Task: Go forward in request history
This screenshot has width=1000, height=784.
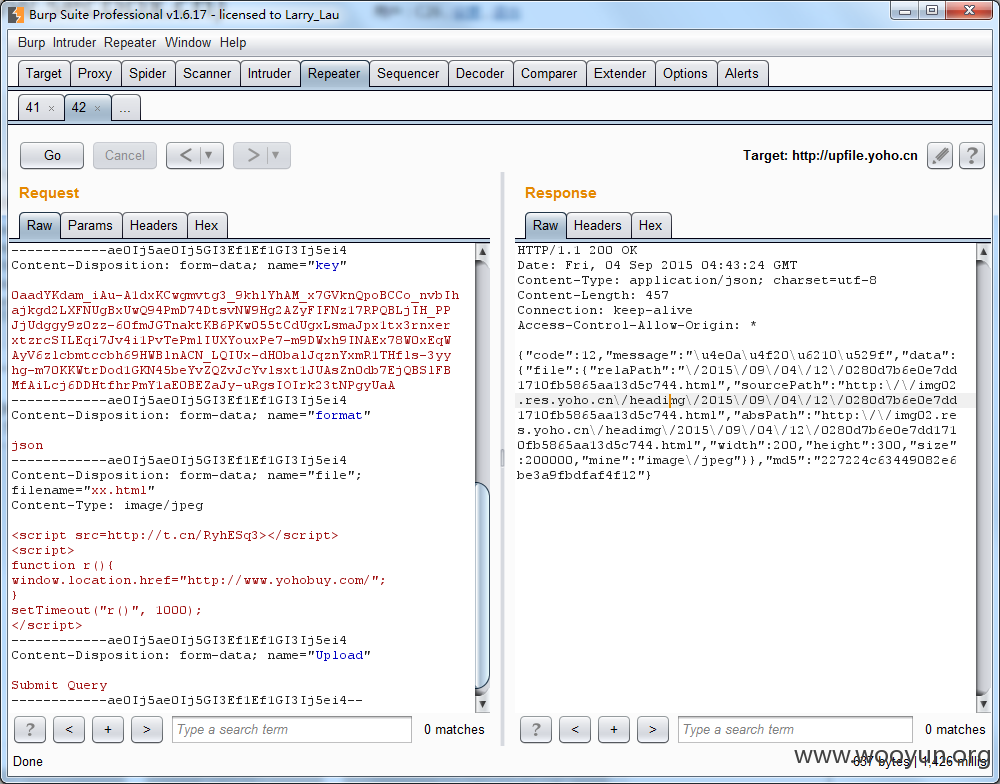Action: pos(253,156)
